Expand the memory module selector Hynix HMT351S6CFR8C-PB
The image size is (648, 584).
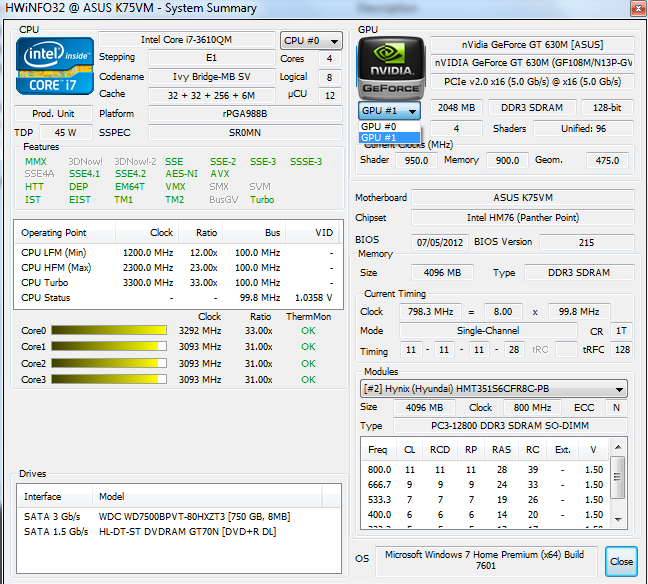(494, 389)
